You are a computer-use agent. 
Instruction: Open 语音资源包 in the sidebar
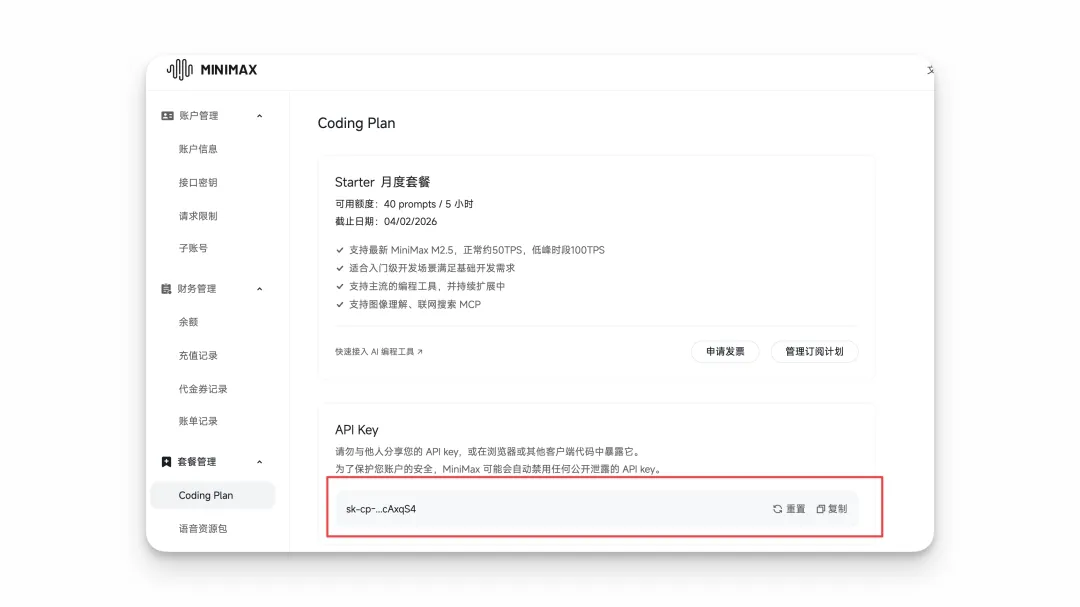[x=203, y=528]
